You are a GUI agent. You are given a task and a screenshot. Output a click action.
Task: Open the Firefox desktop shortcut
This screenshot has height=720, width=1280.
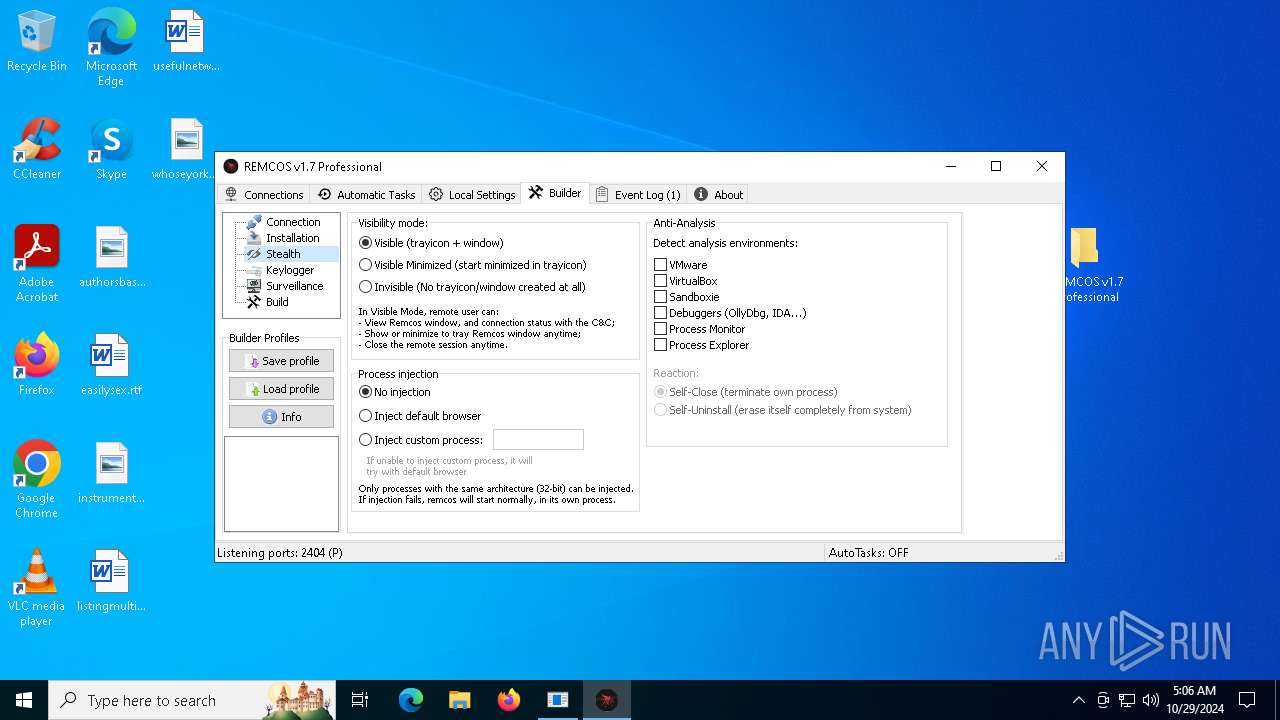coord(37,366)
